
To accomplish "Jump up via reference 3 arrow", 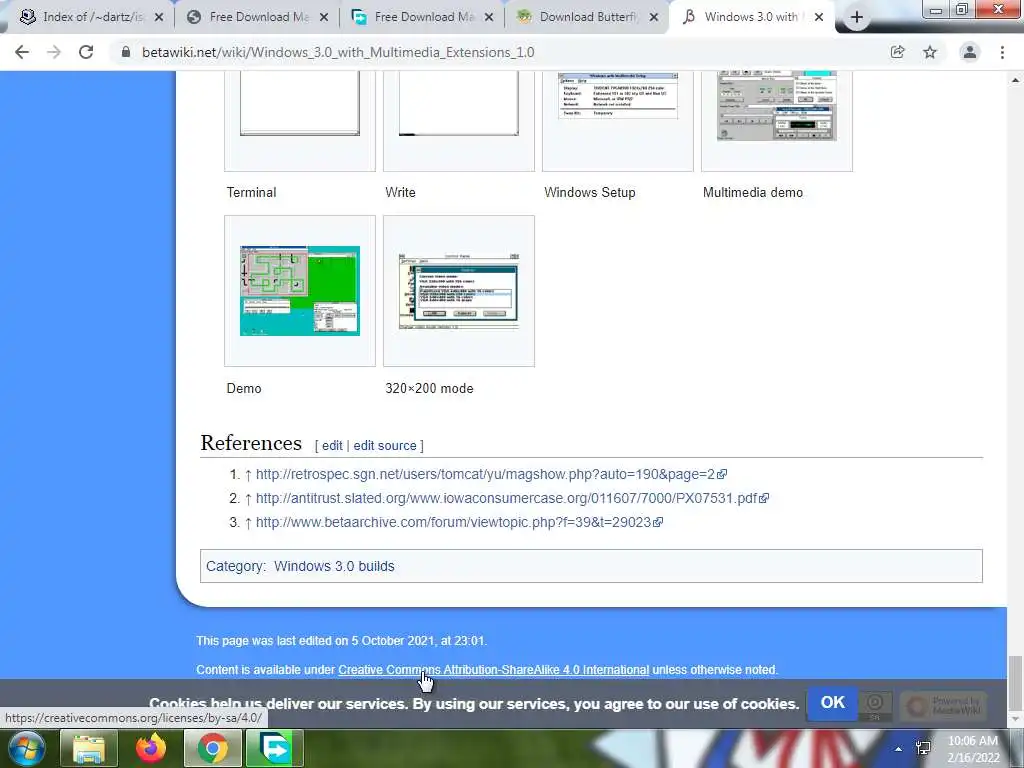I will [x=248, y=523].
